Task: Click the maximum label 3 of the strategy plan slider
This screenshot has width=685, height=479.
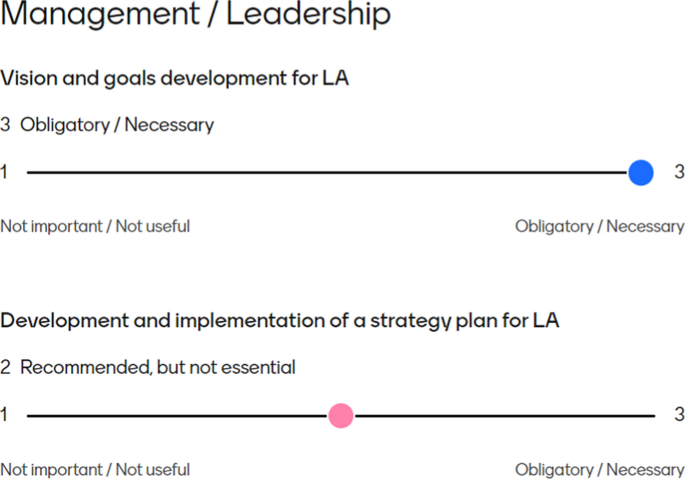Action: [x=679, y=416]
